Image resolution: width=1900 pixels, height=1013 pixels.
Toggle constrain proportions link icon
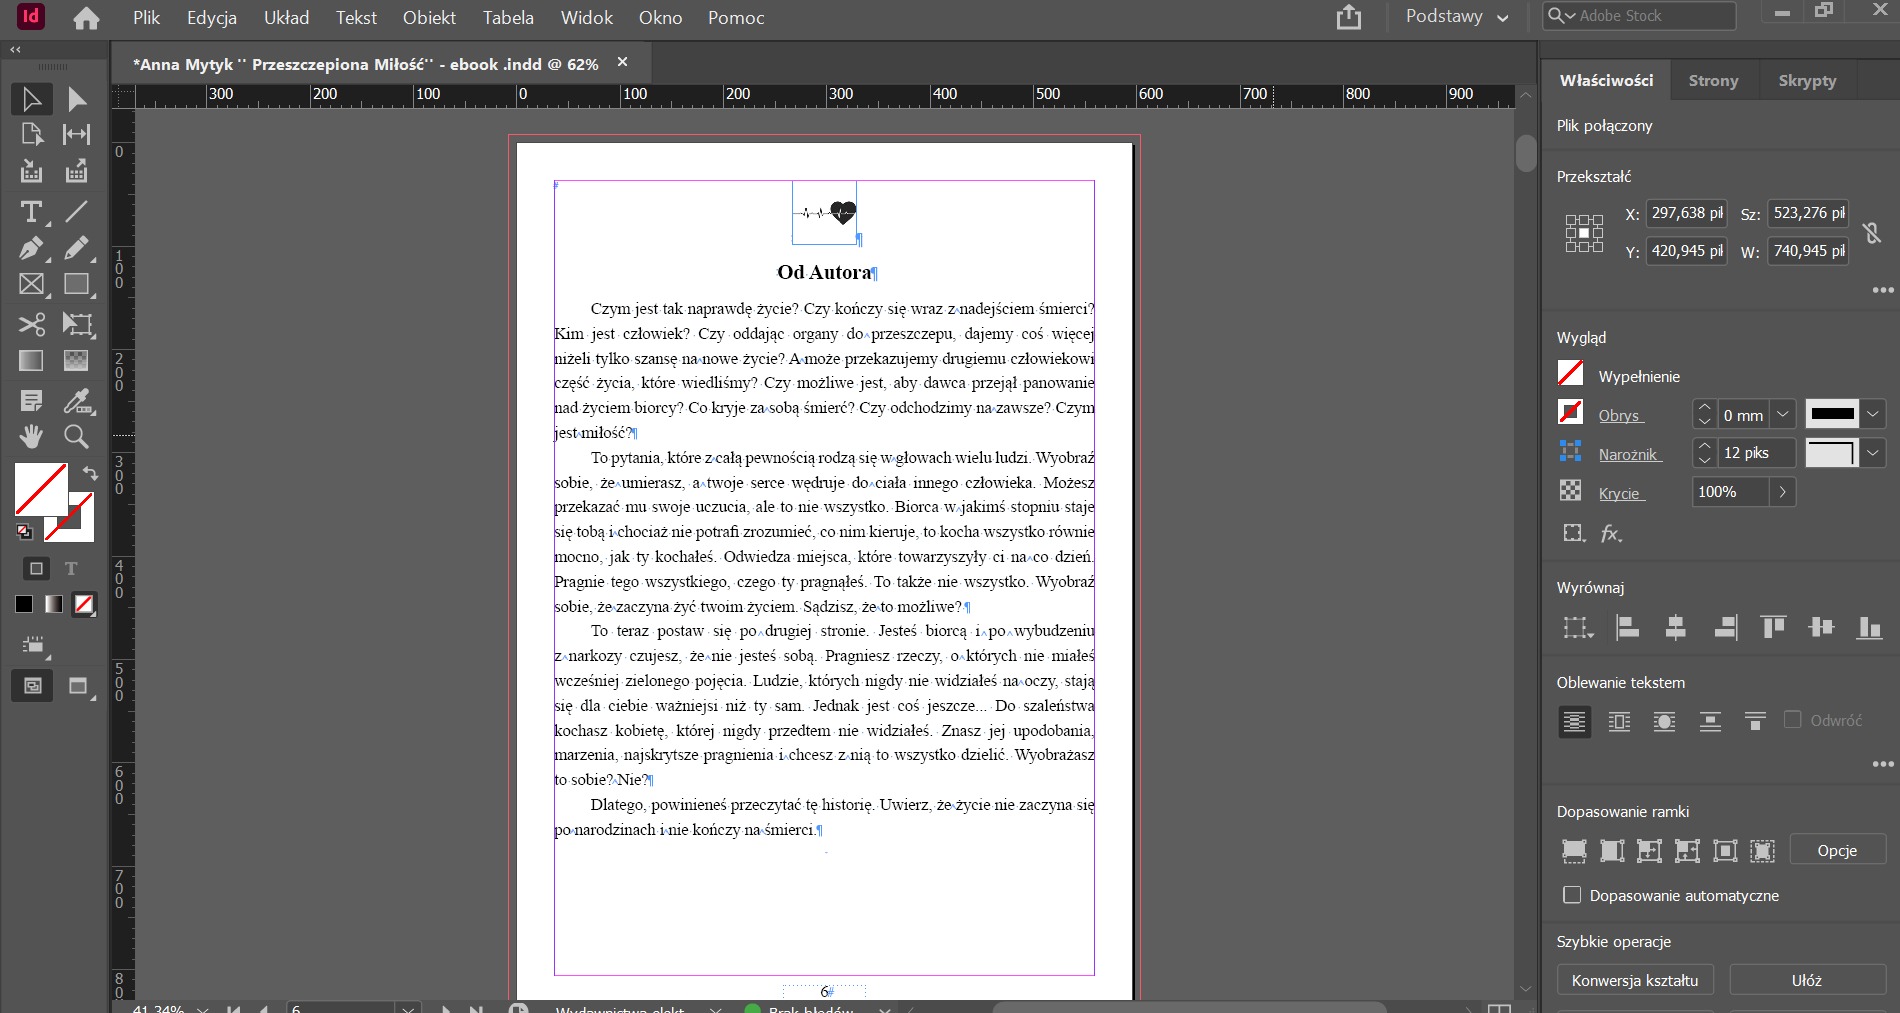point(1872,233)
